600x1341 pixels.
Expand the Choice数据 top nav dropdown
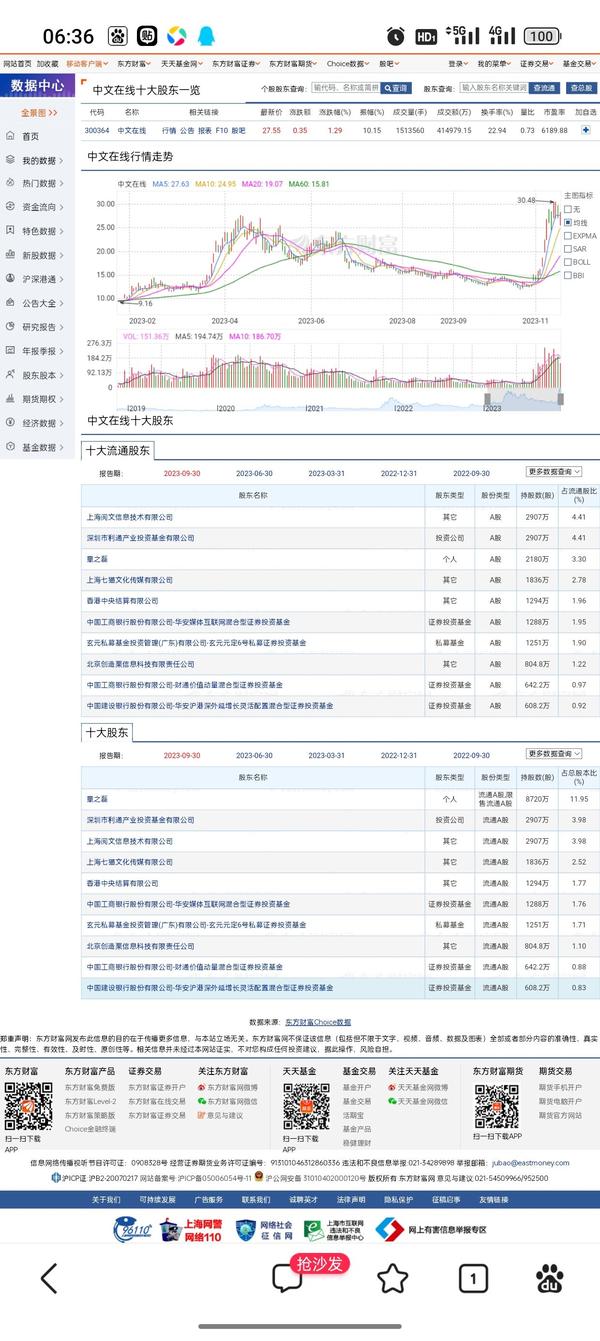click(347, 63)
